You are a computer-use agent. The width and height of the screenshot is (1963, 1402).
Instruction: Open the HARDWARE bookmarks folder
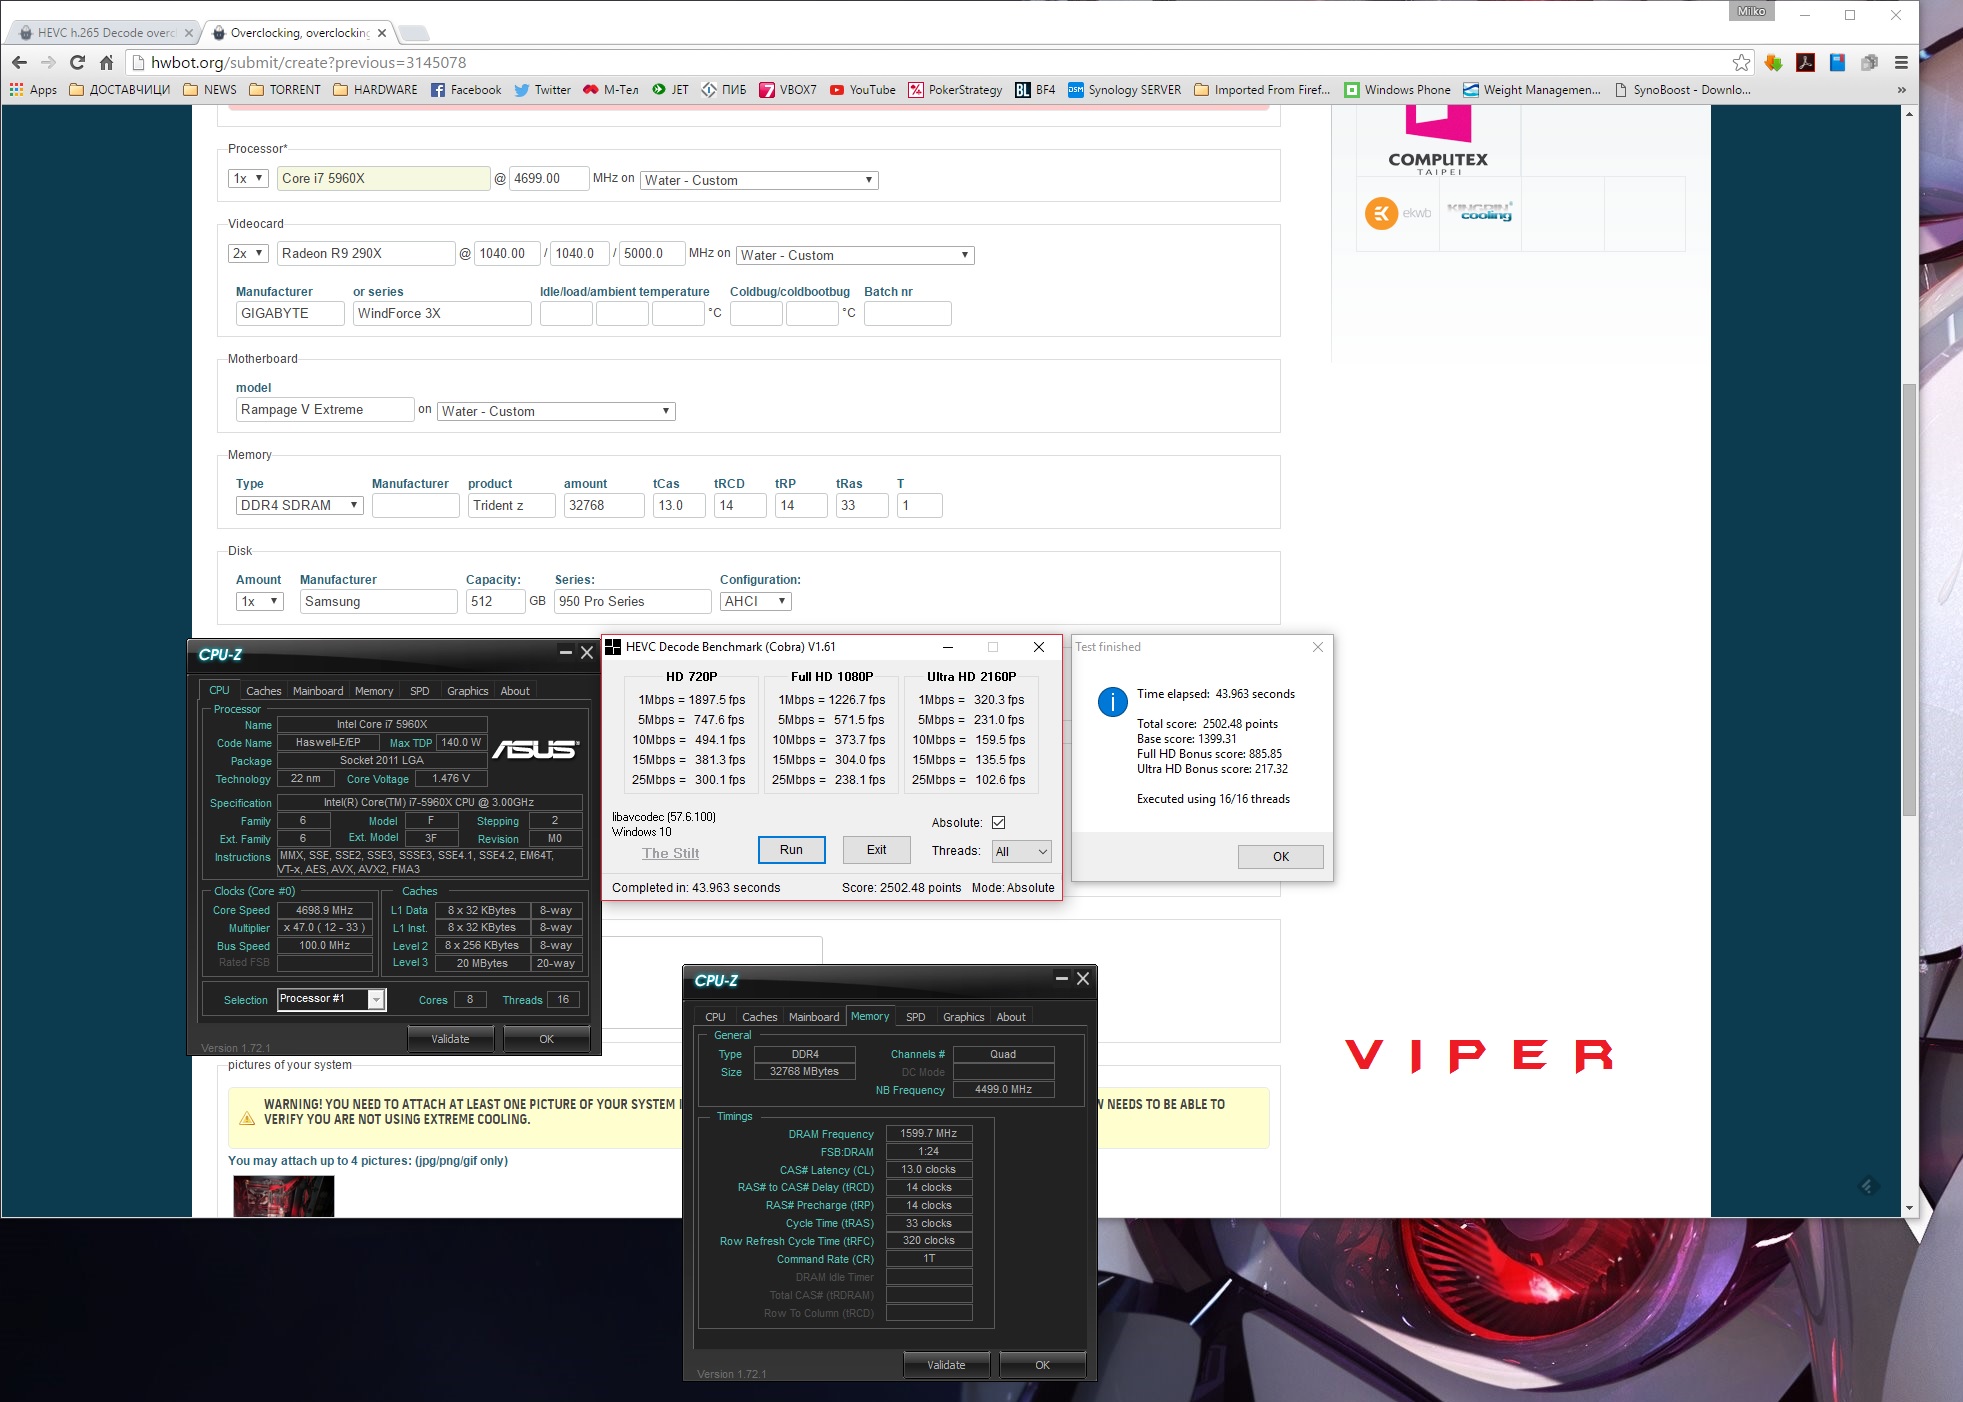(x=375, y=90)
